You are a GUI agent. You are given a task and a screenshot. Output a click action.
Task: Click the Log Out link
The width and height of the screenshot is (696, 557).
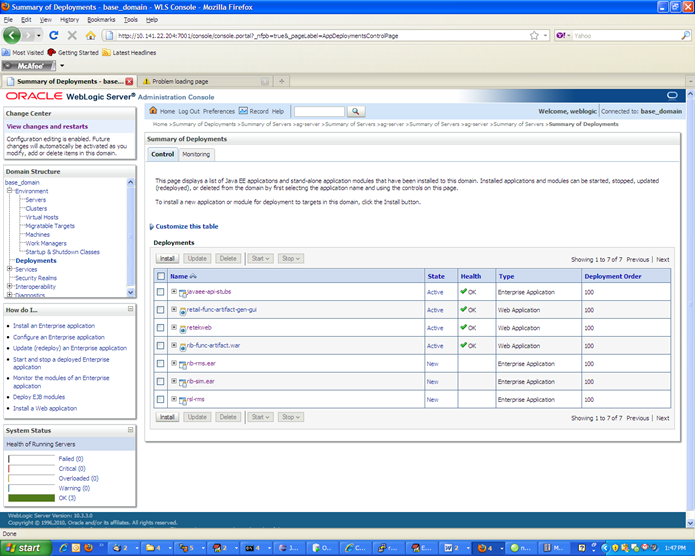(189, 111)
